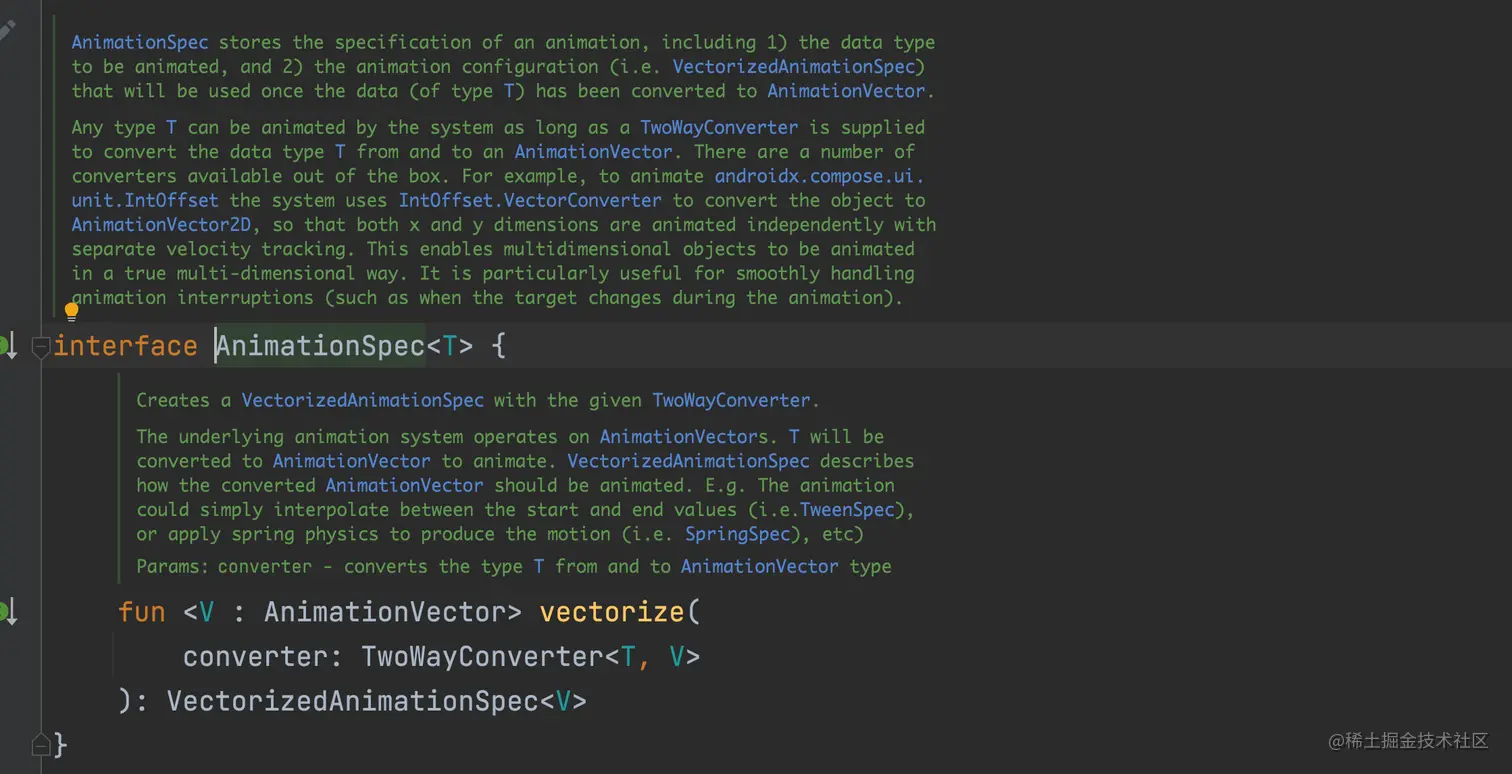Open the TweenSpec link in the method doc
This screenshot has height=774, width=1512.
(854, 510)
